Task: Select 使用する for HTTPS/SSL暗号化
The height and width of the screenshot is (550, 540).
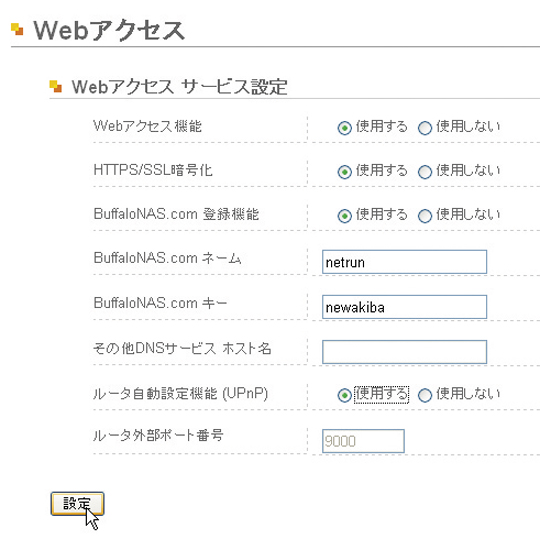Action: (x=344, y=172)
